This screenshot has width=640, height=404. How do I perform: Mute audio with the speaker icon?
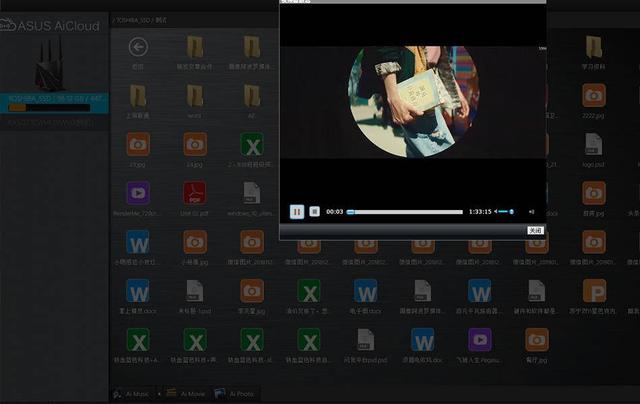click(531, 212)
